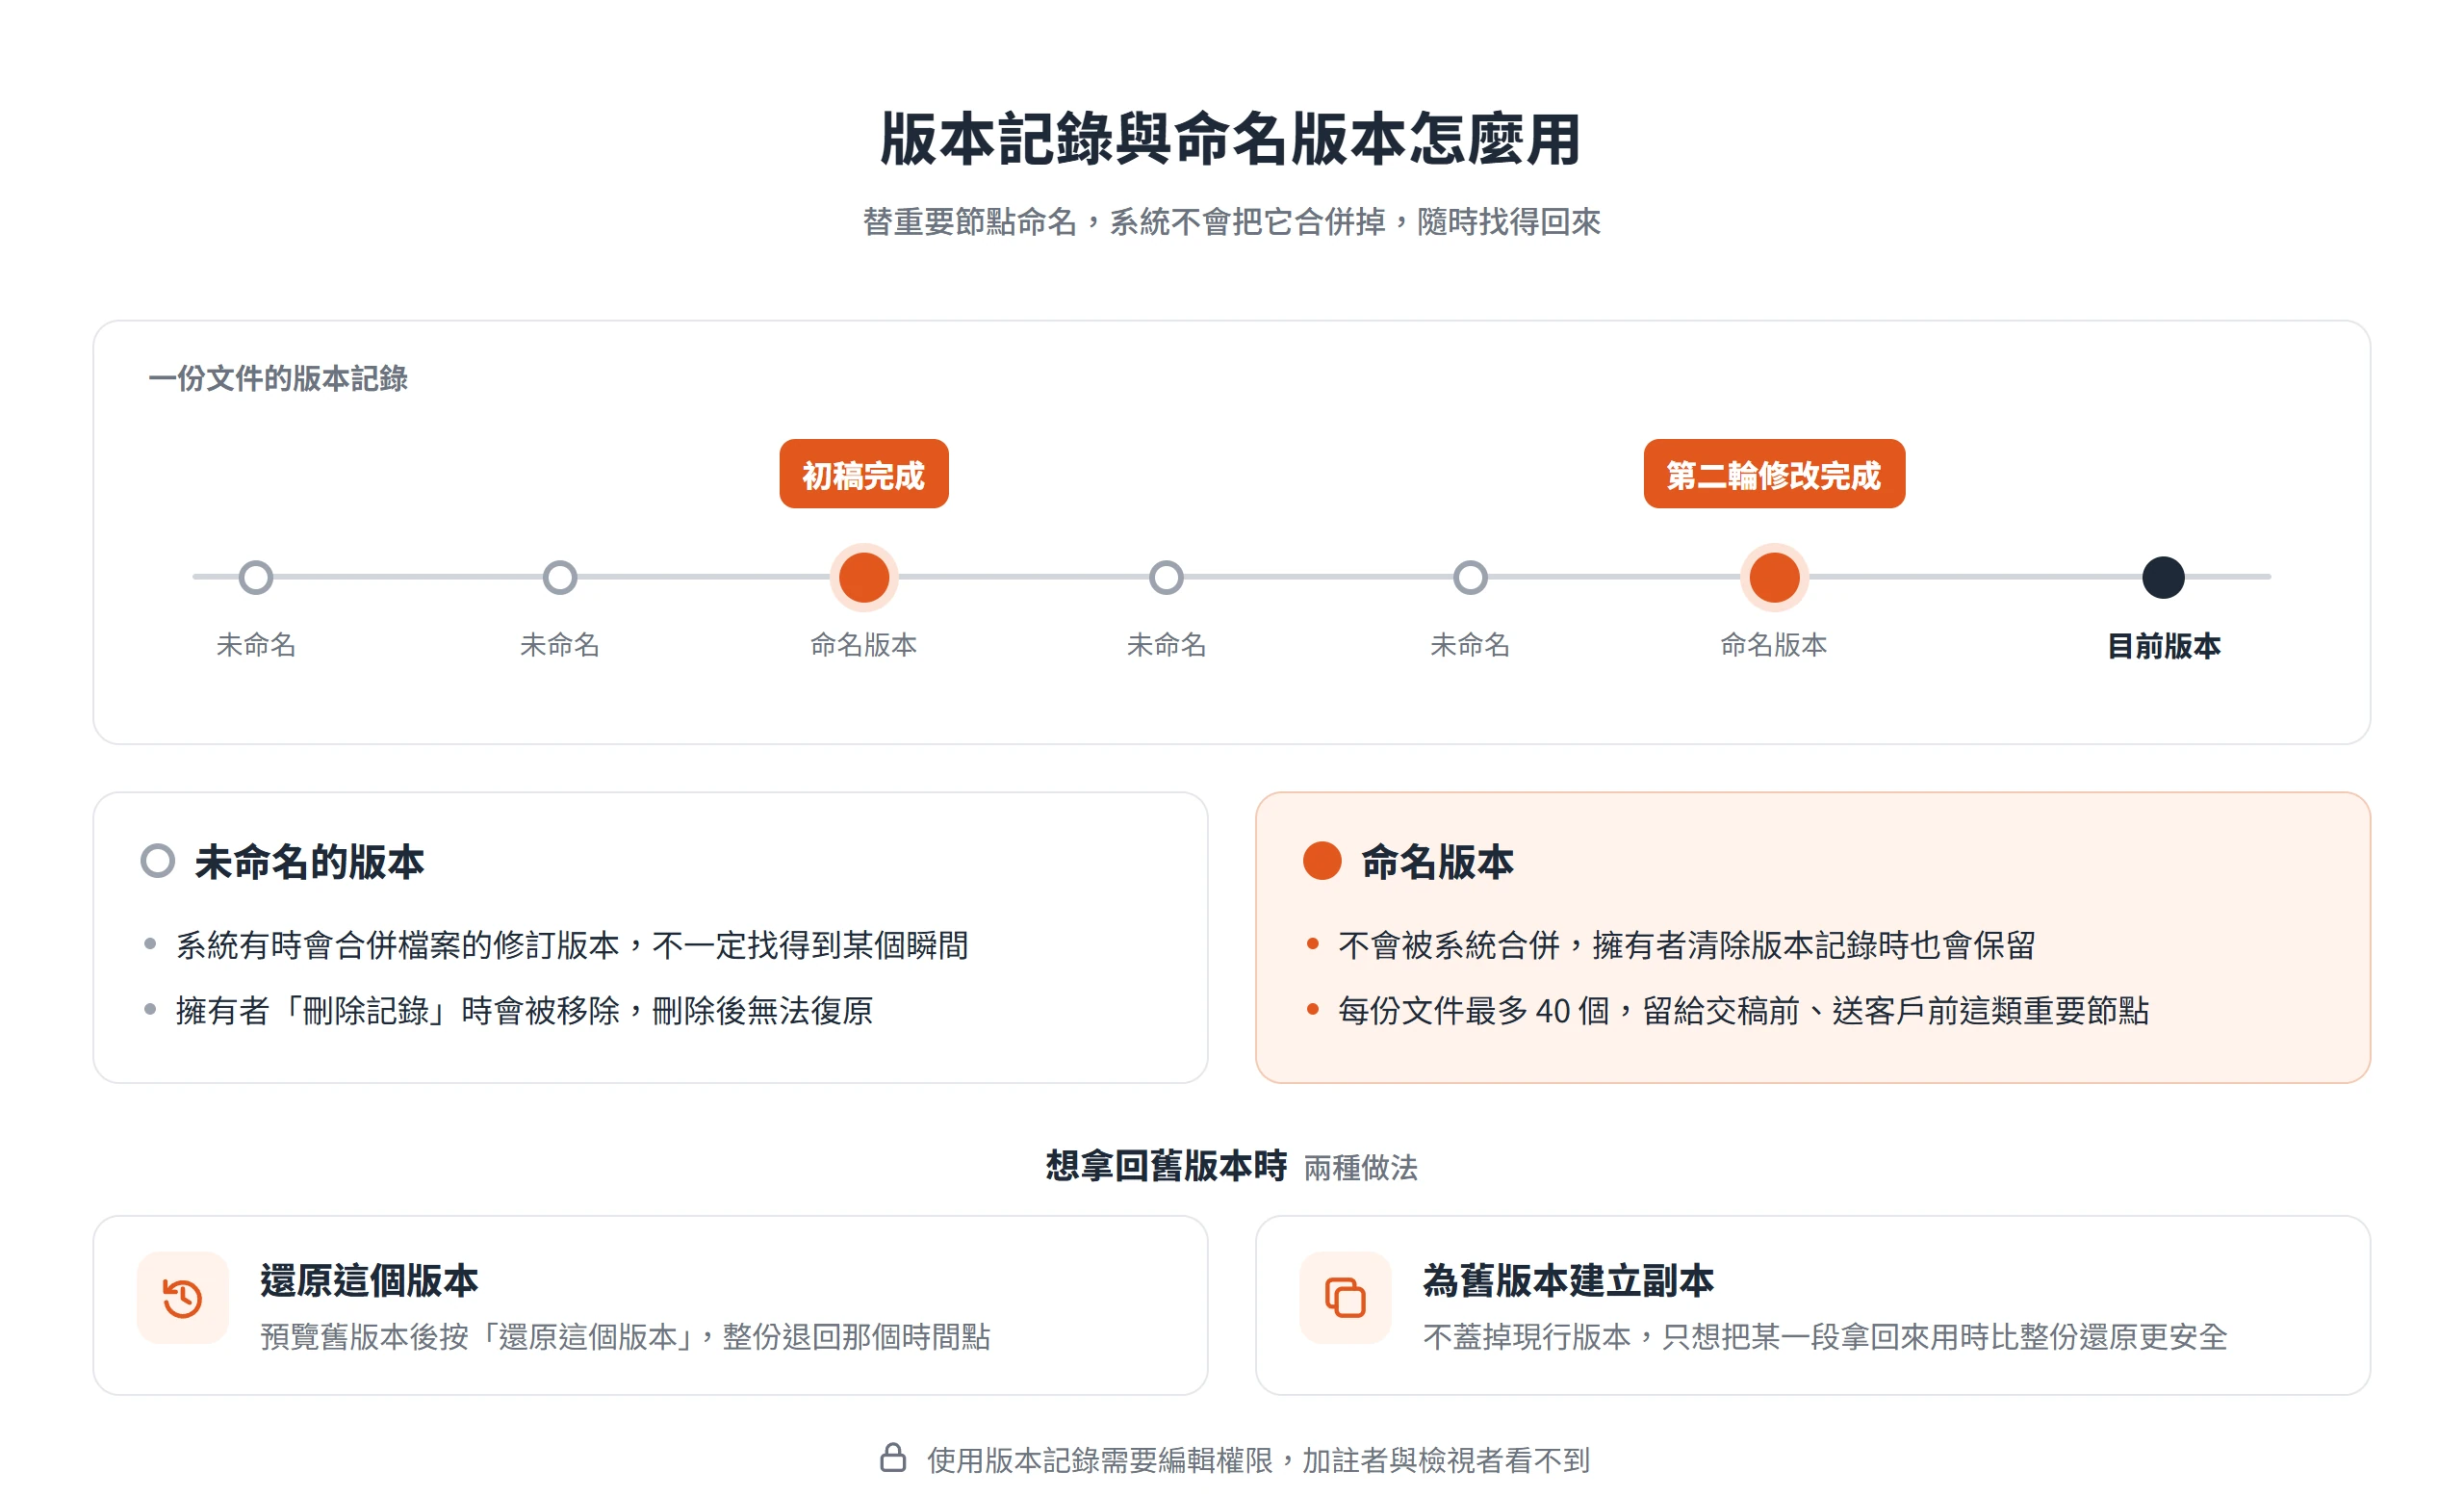Click the orange node under 第二輪修改完成
This screenshot has height=1497, width=2464.
click(x=1774, y=577)
